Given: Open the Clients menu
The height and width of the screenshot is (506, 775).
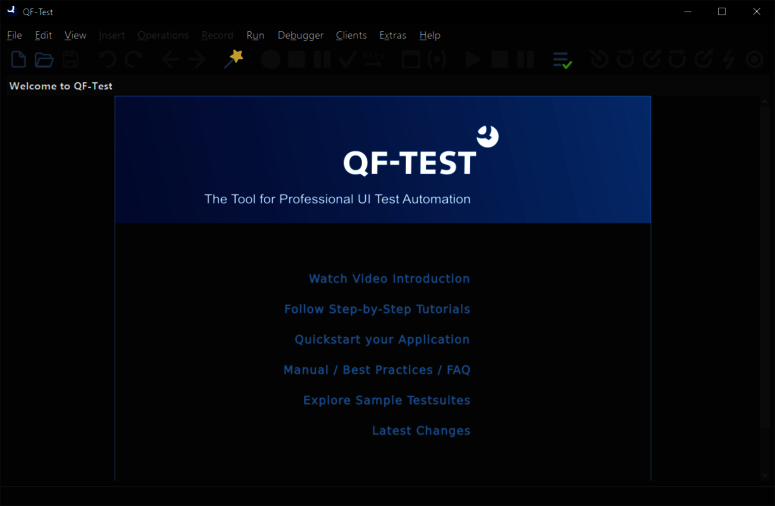Looking at the screenshot, I should (351, 35).
